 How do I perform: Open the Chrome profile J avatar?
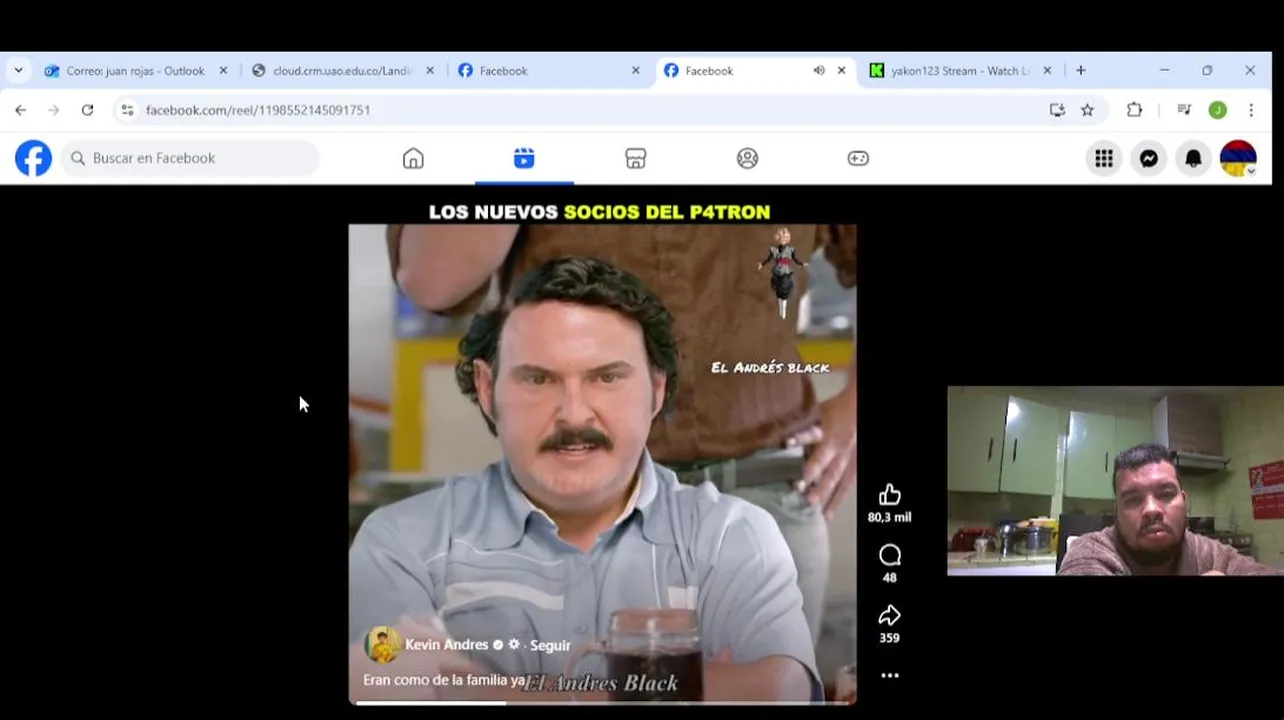click(x=1217, y=110)
